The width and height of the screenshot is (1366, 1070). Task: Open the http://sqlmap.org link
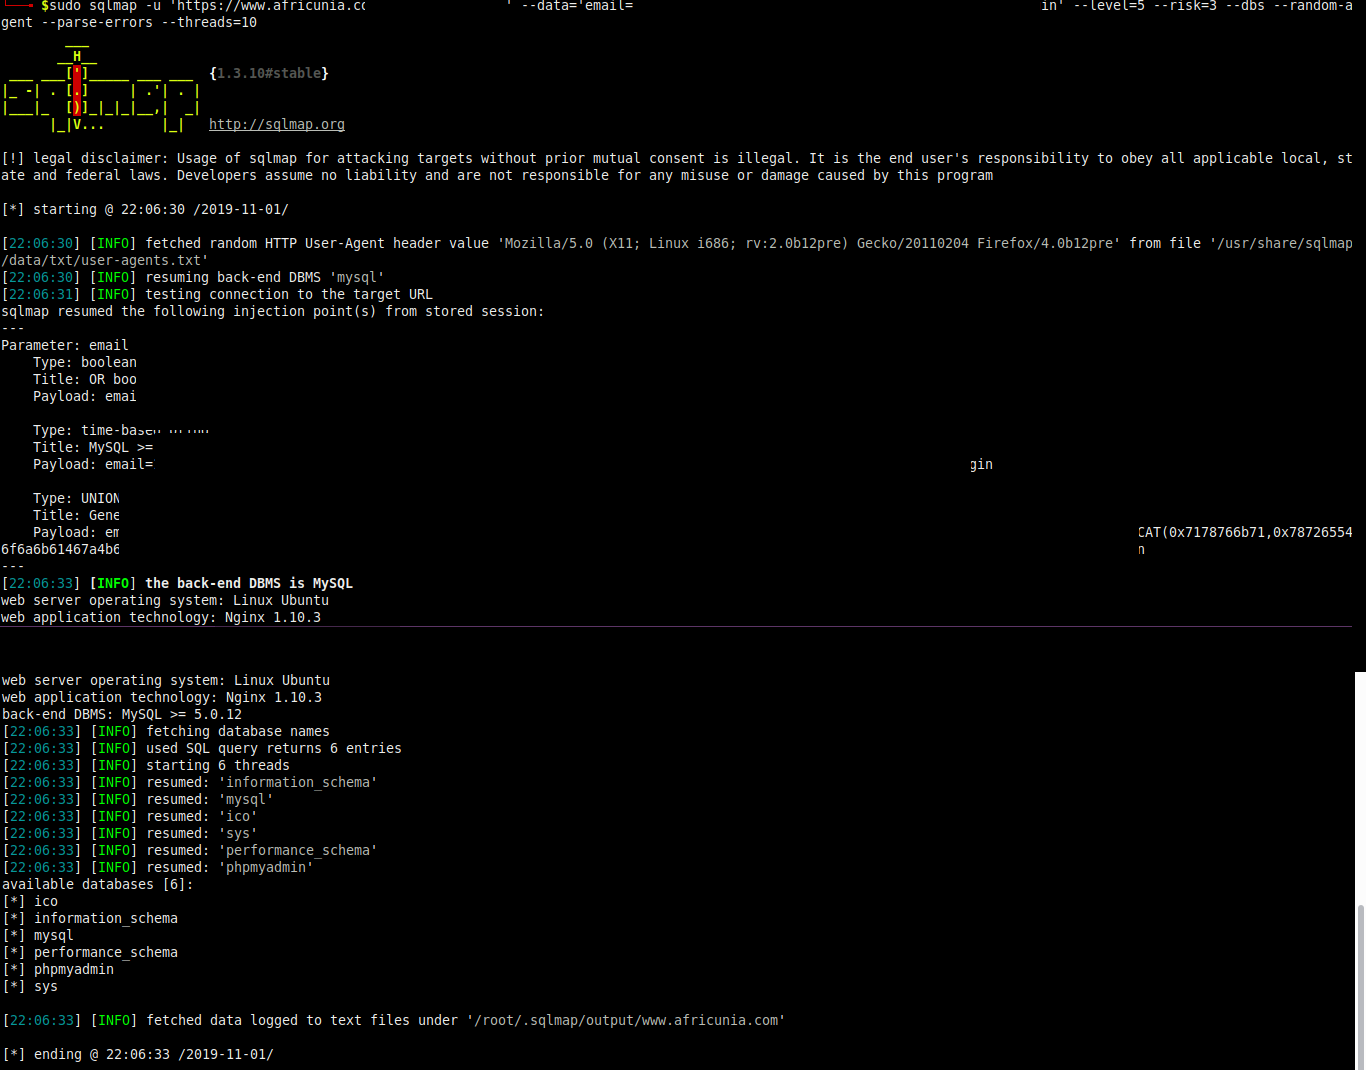277,124
